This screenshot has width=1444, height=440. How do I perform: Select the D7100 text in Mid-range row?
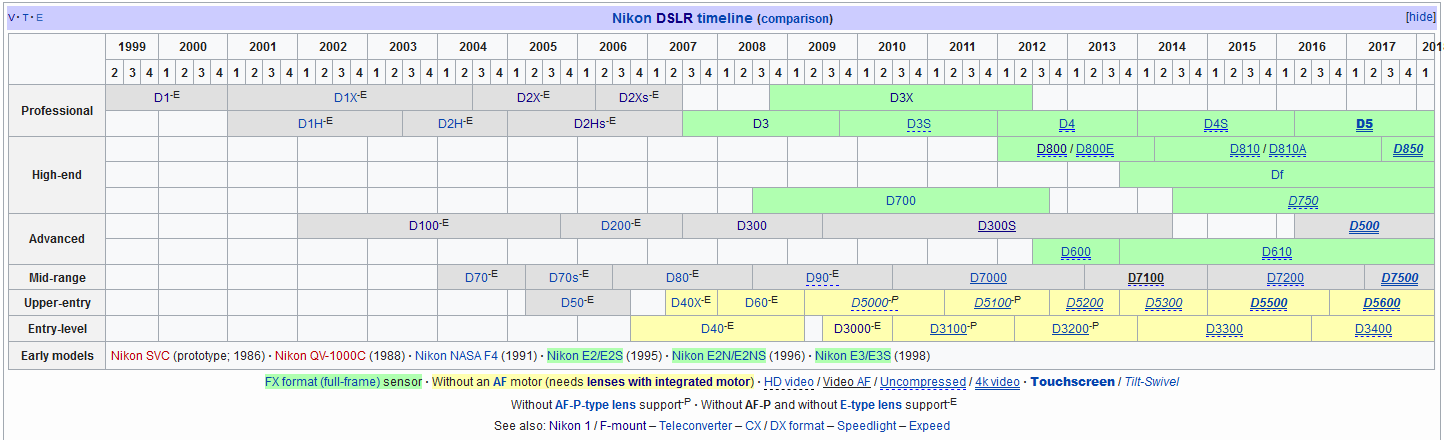point(1146,278)
